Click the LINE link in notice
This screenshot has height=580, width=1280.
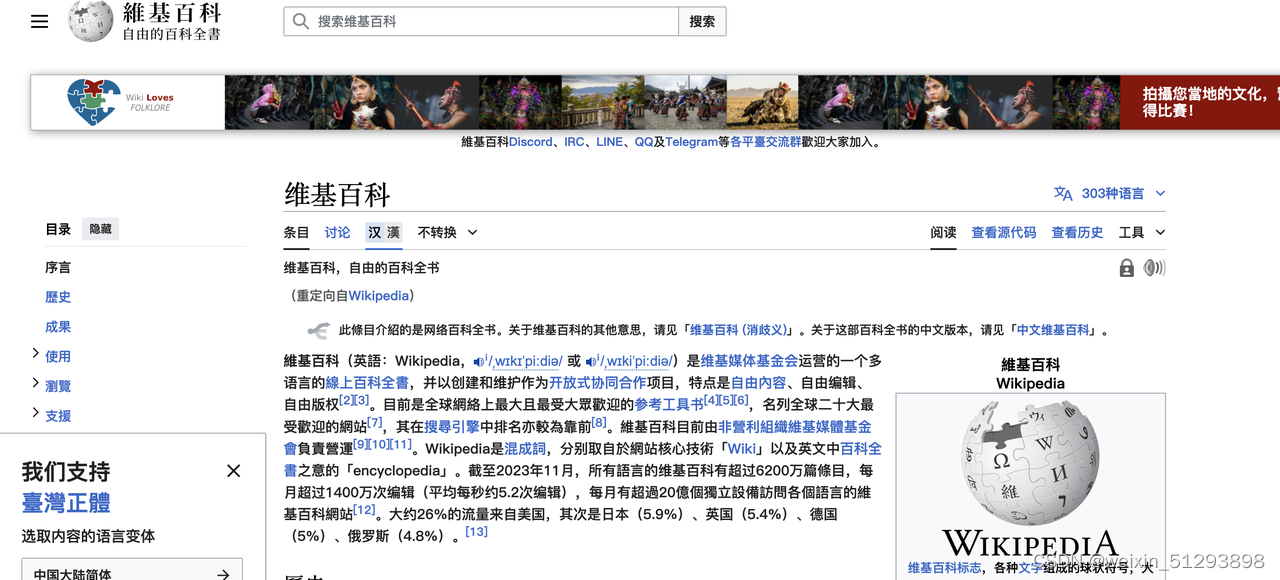(x=609, y=142)
